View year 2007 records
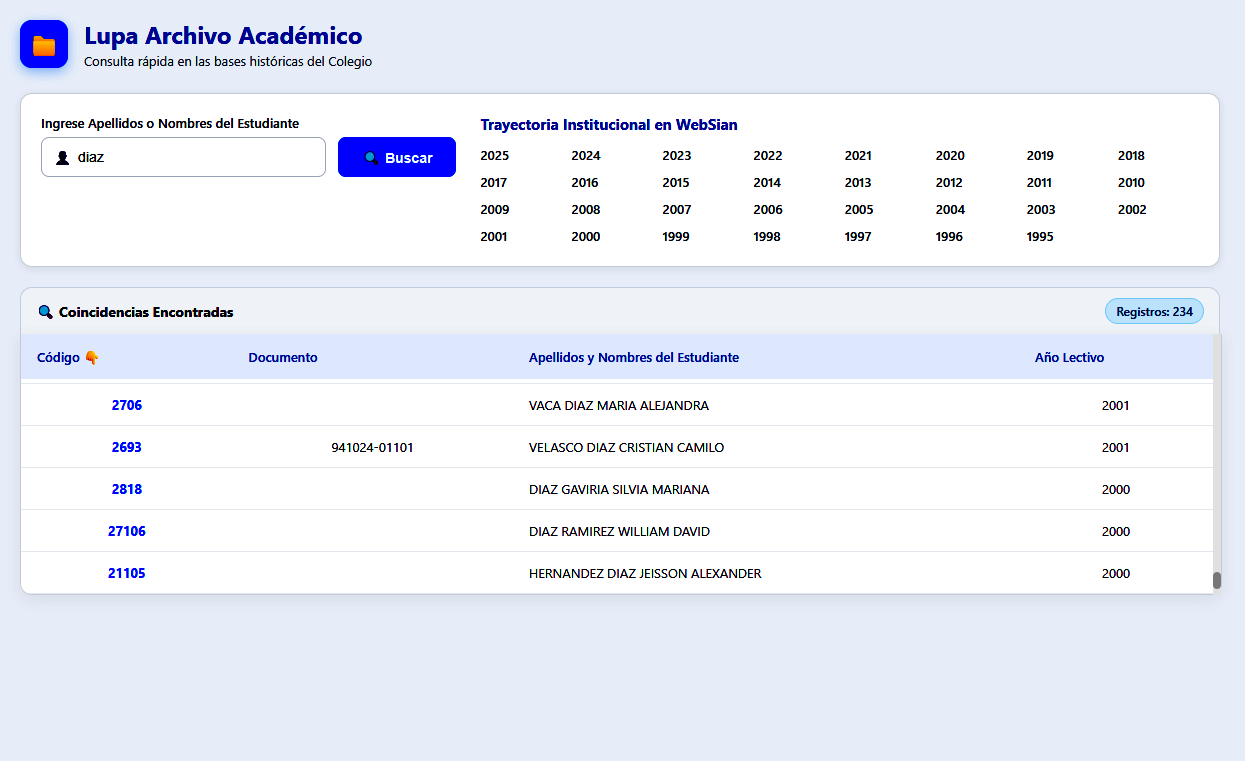The width and height of the screenshot is (1245, 761). (x=677, y=210)
